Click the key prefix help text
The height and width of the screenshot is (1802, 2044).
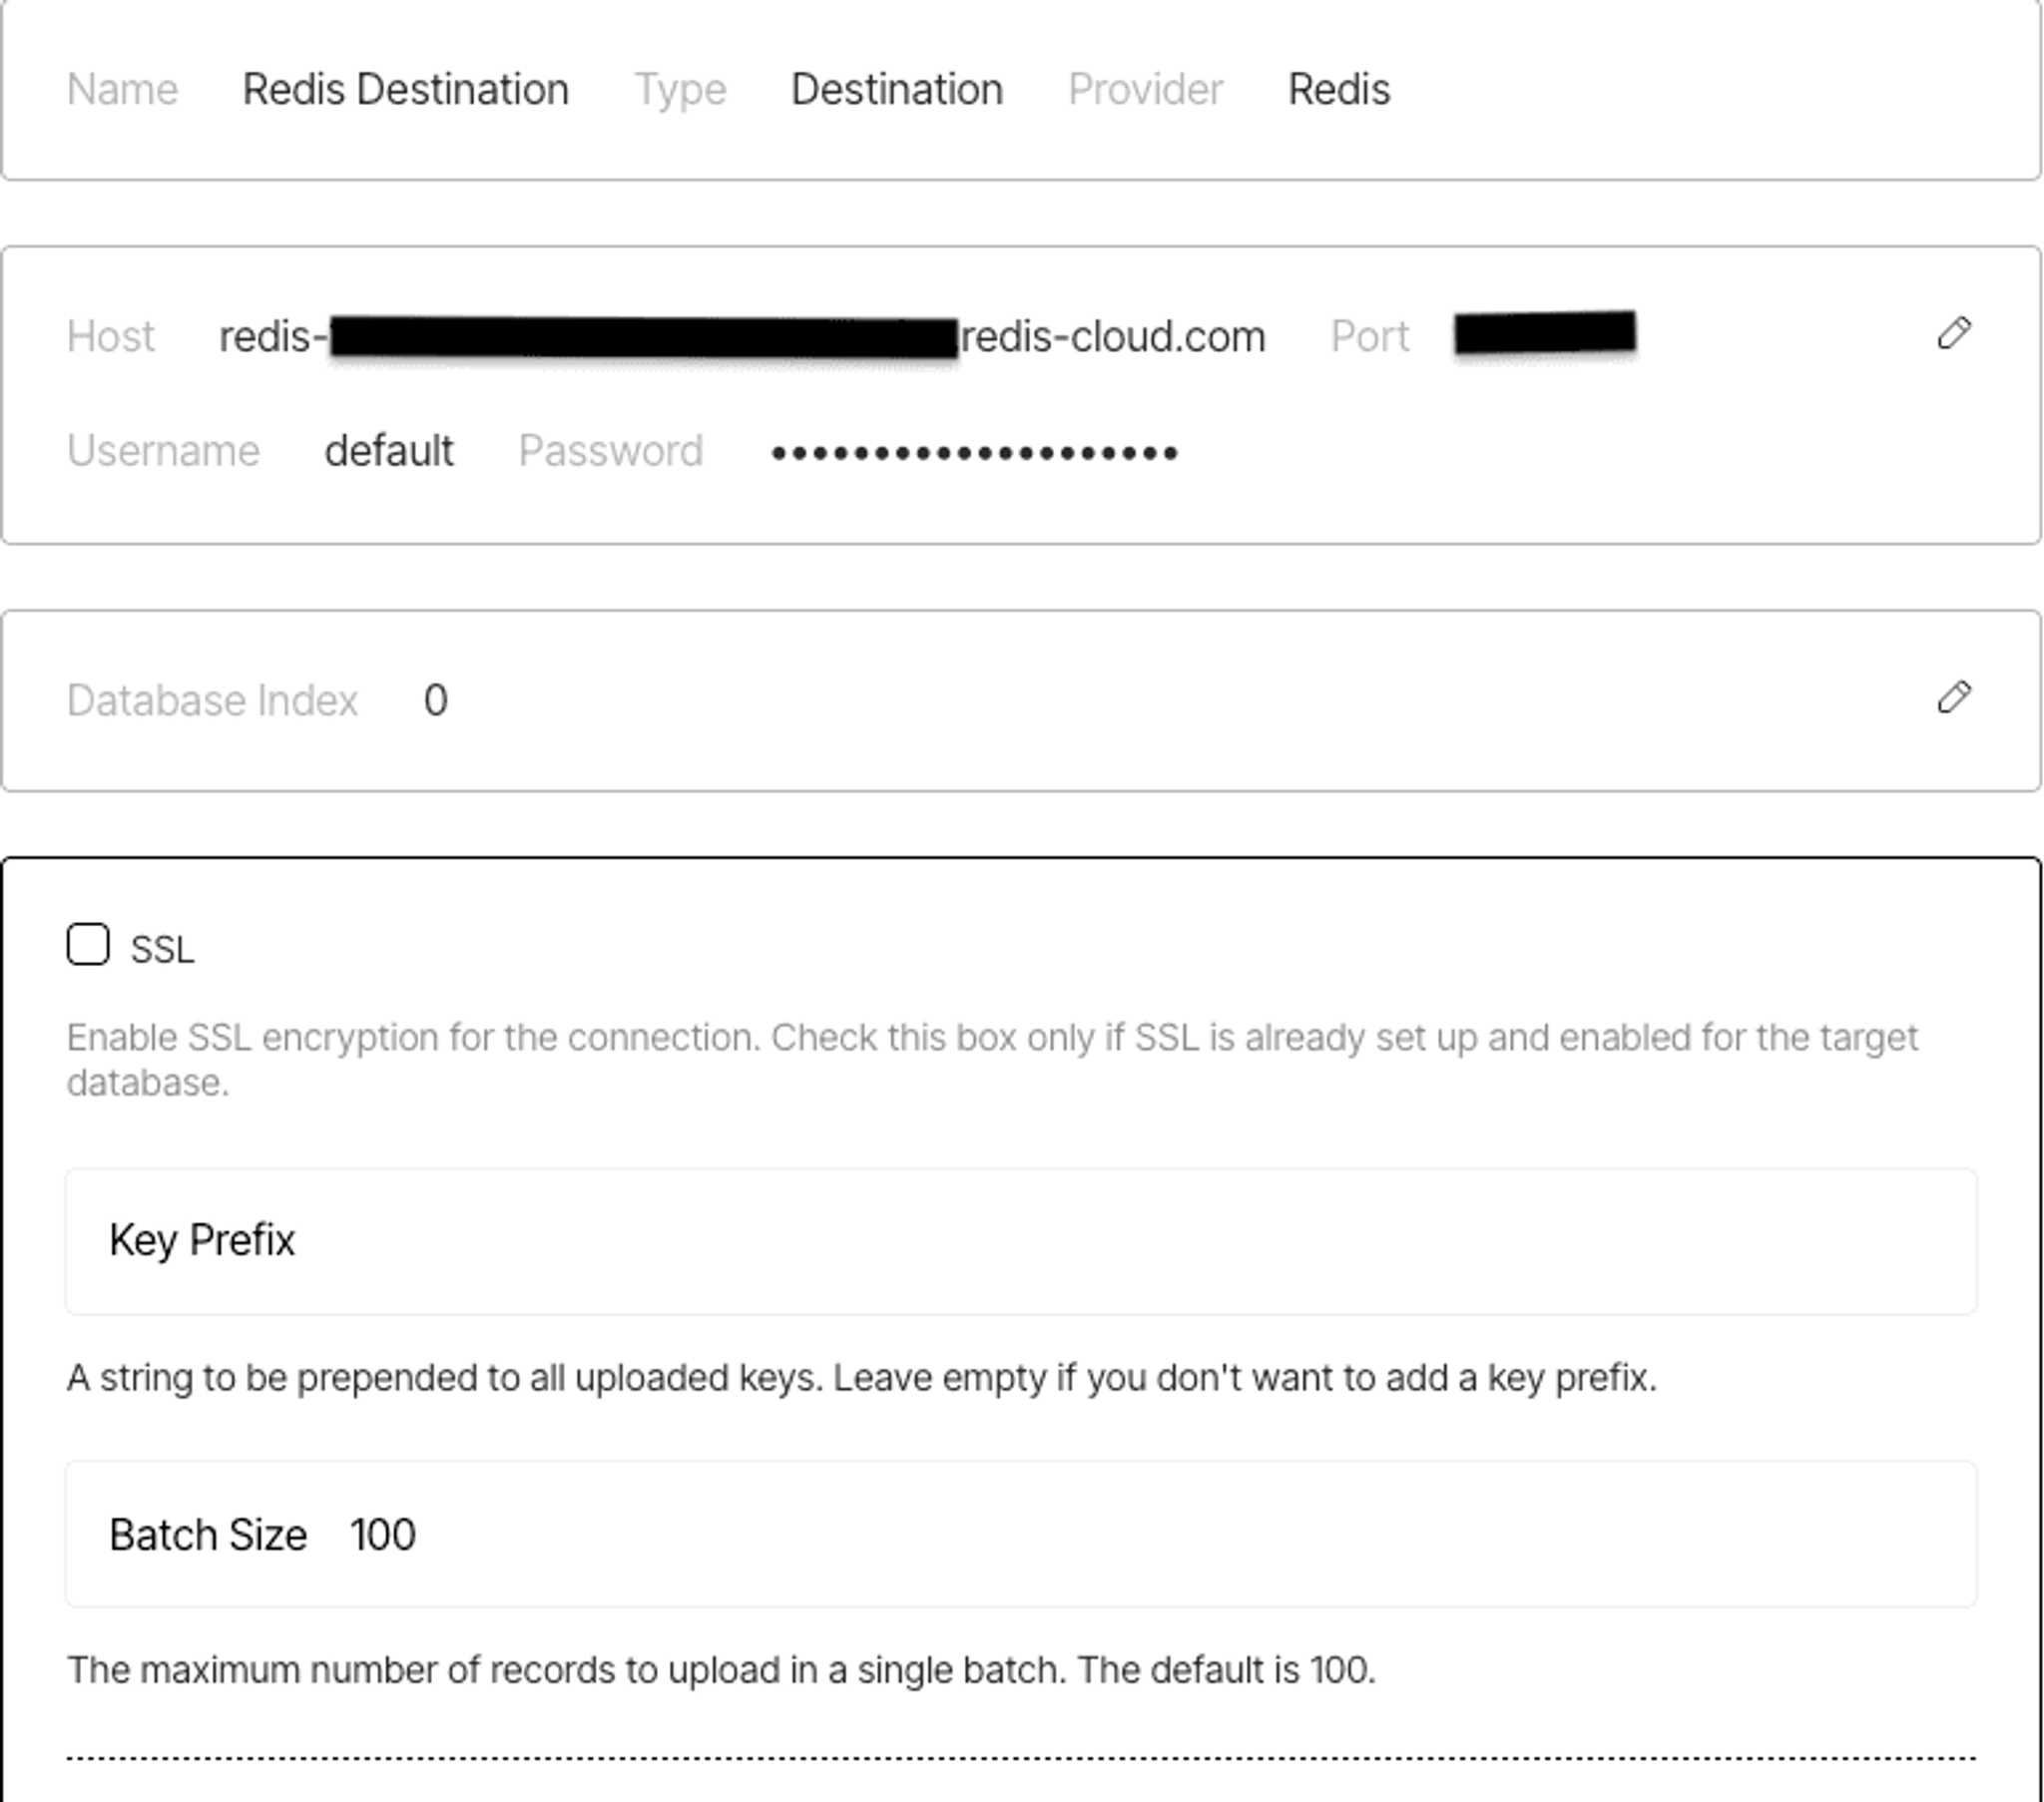[861, 1378]
